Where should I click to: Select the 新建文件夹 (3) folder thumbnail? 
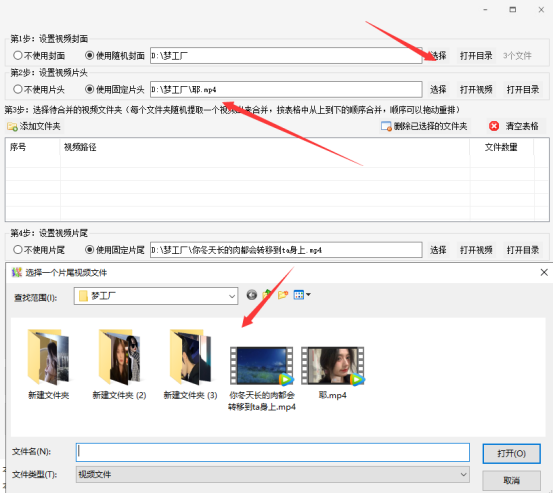191,357
